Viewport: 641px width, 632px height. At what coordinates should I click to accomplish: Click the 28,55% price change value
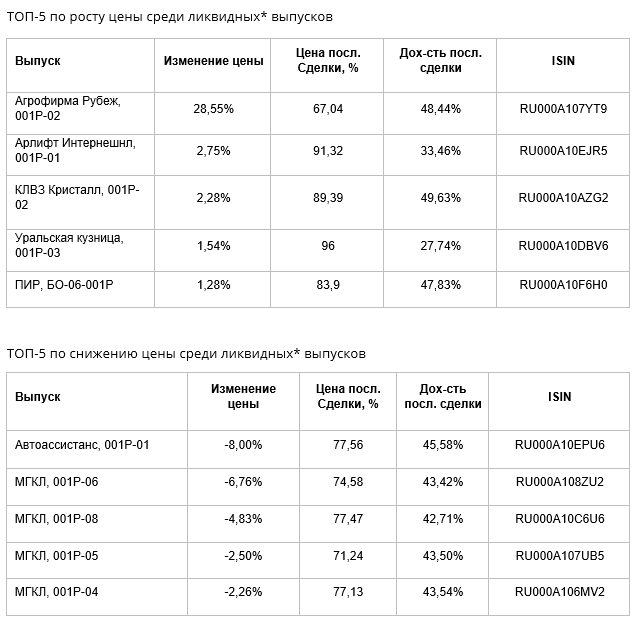click(x=213, y=109)
